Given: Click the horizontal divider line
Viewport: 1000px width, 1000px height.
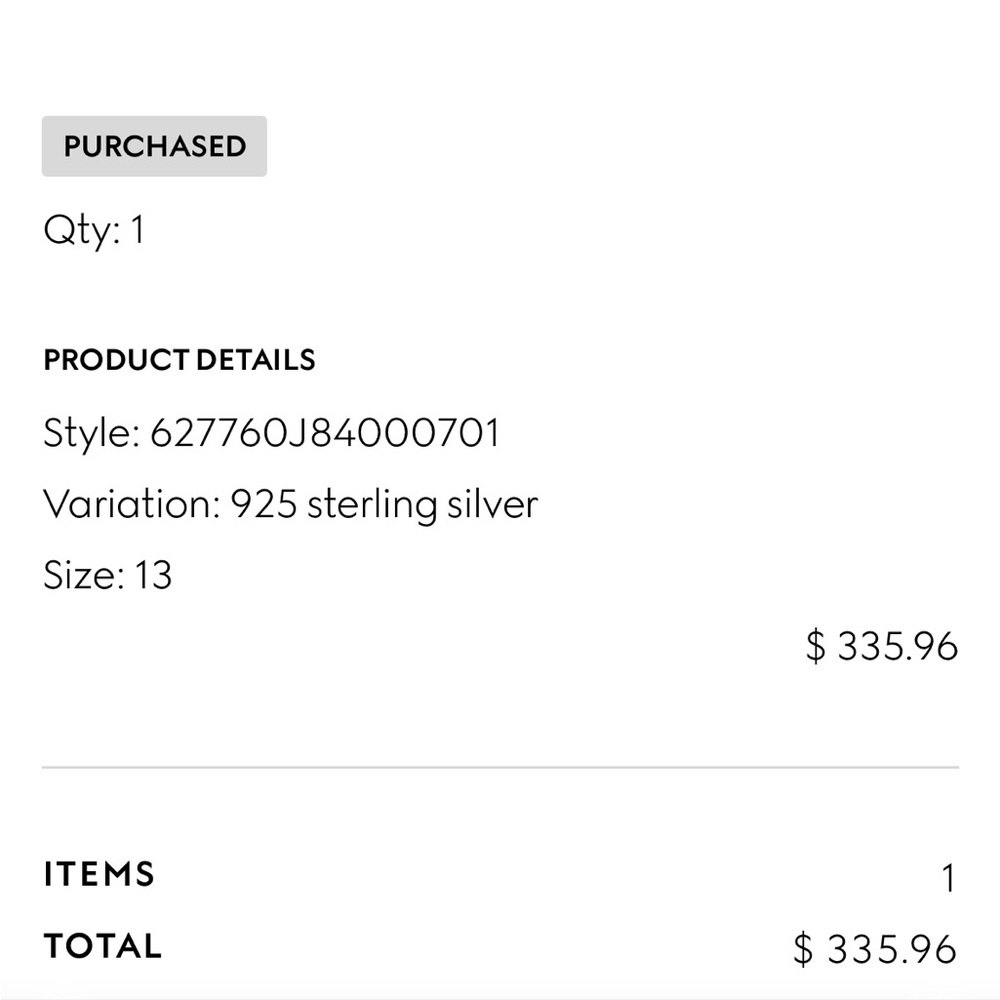Looking at the screenshot, I should 500,768.
